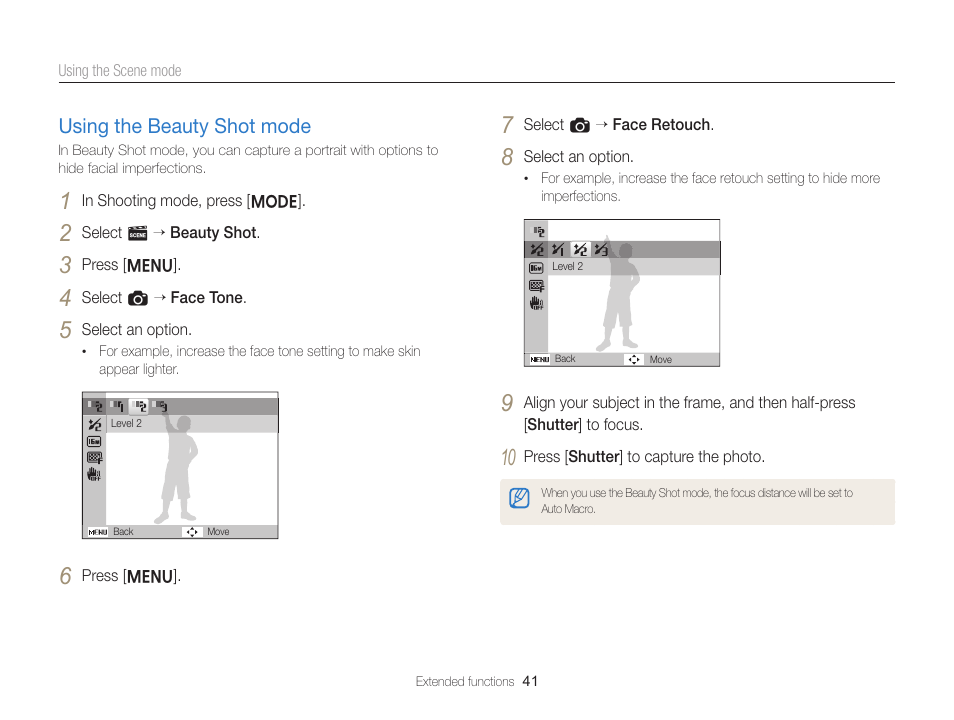Click 'Using the Beauty Shot mode' heading
Screen dimensions: 954x720
[x=184, y=126]
